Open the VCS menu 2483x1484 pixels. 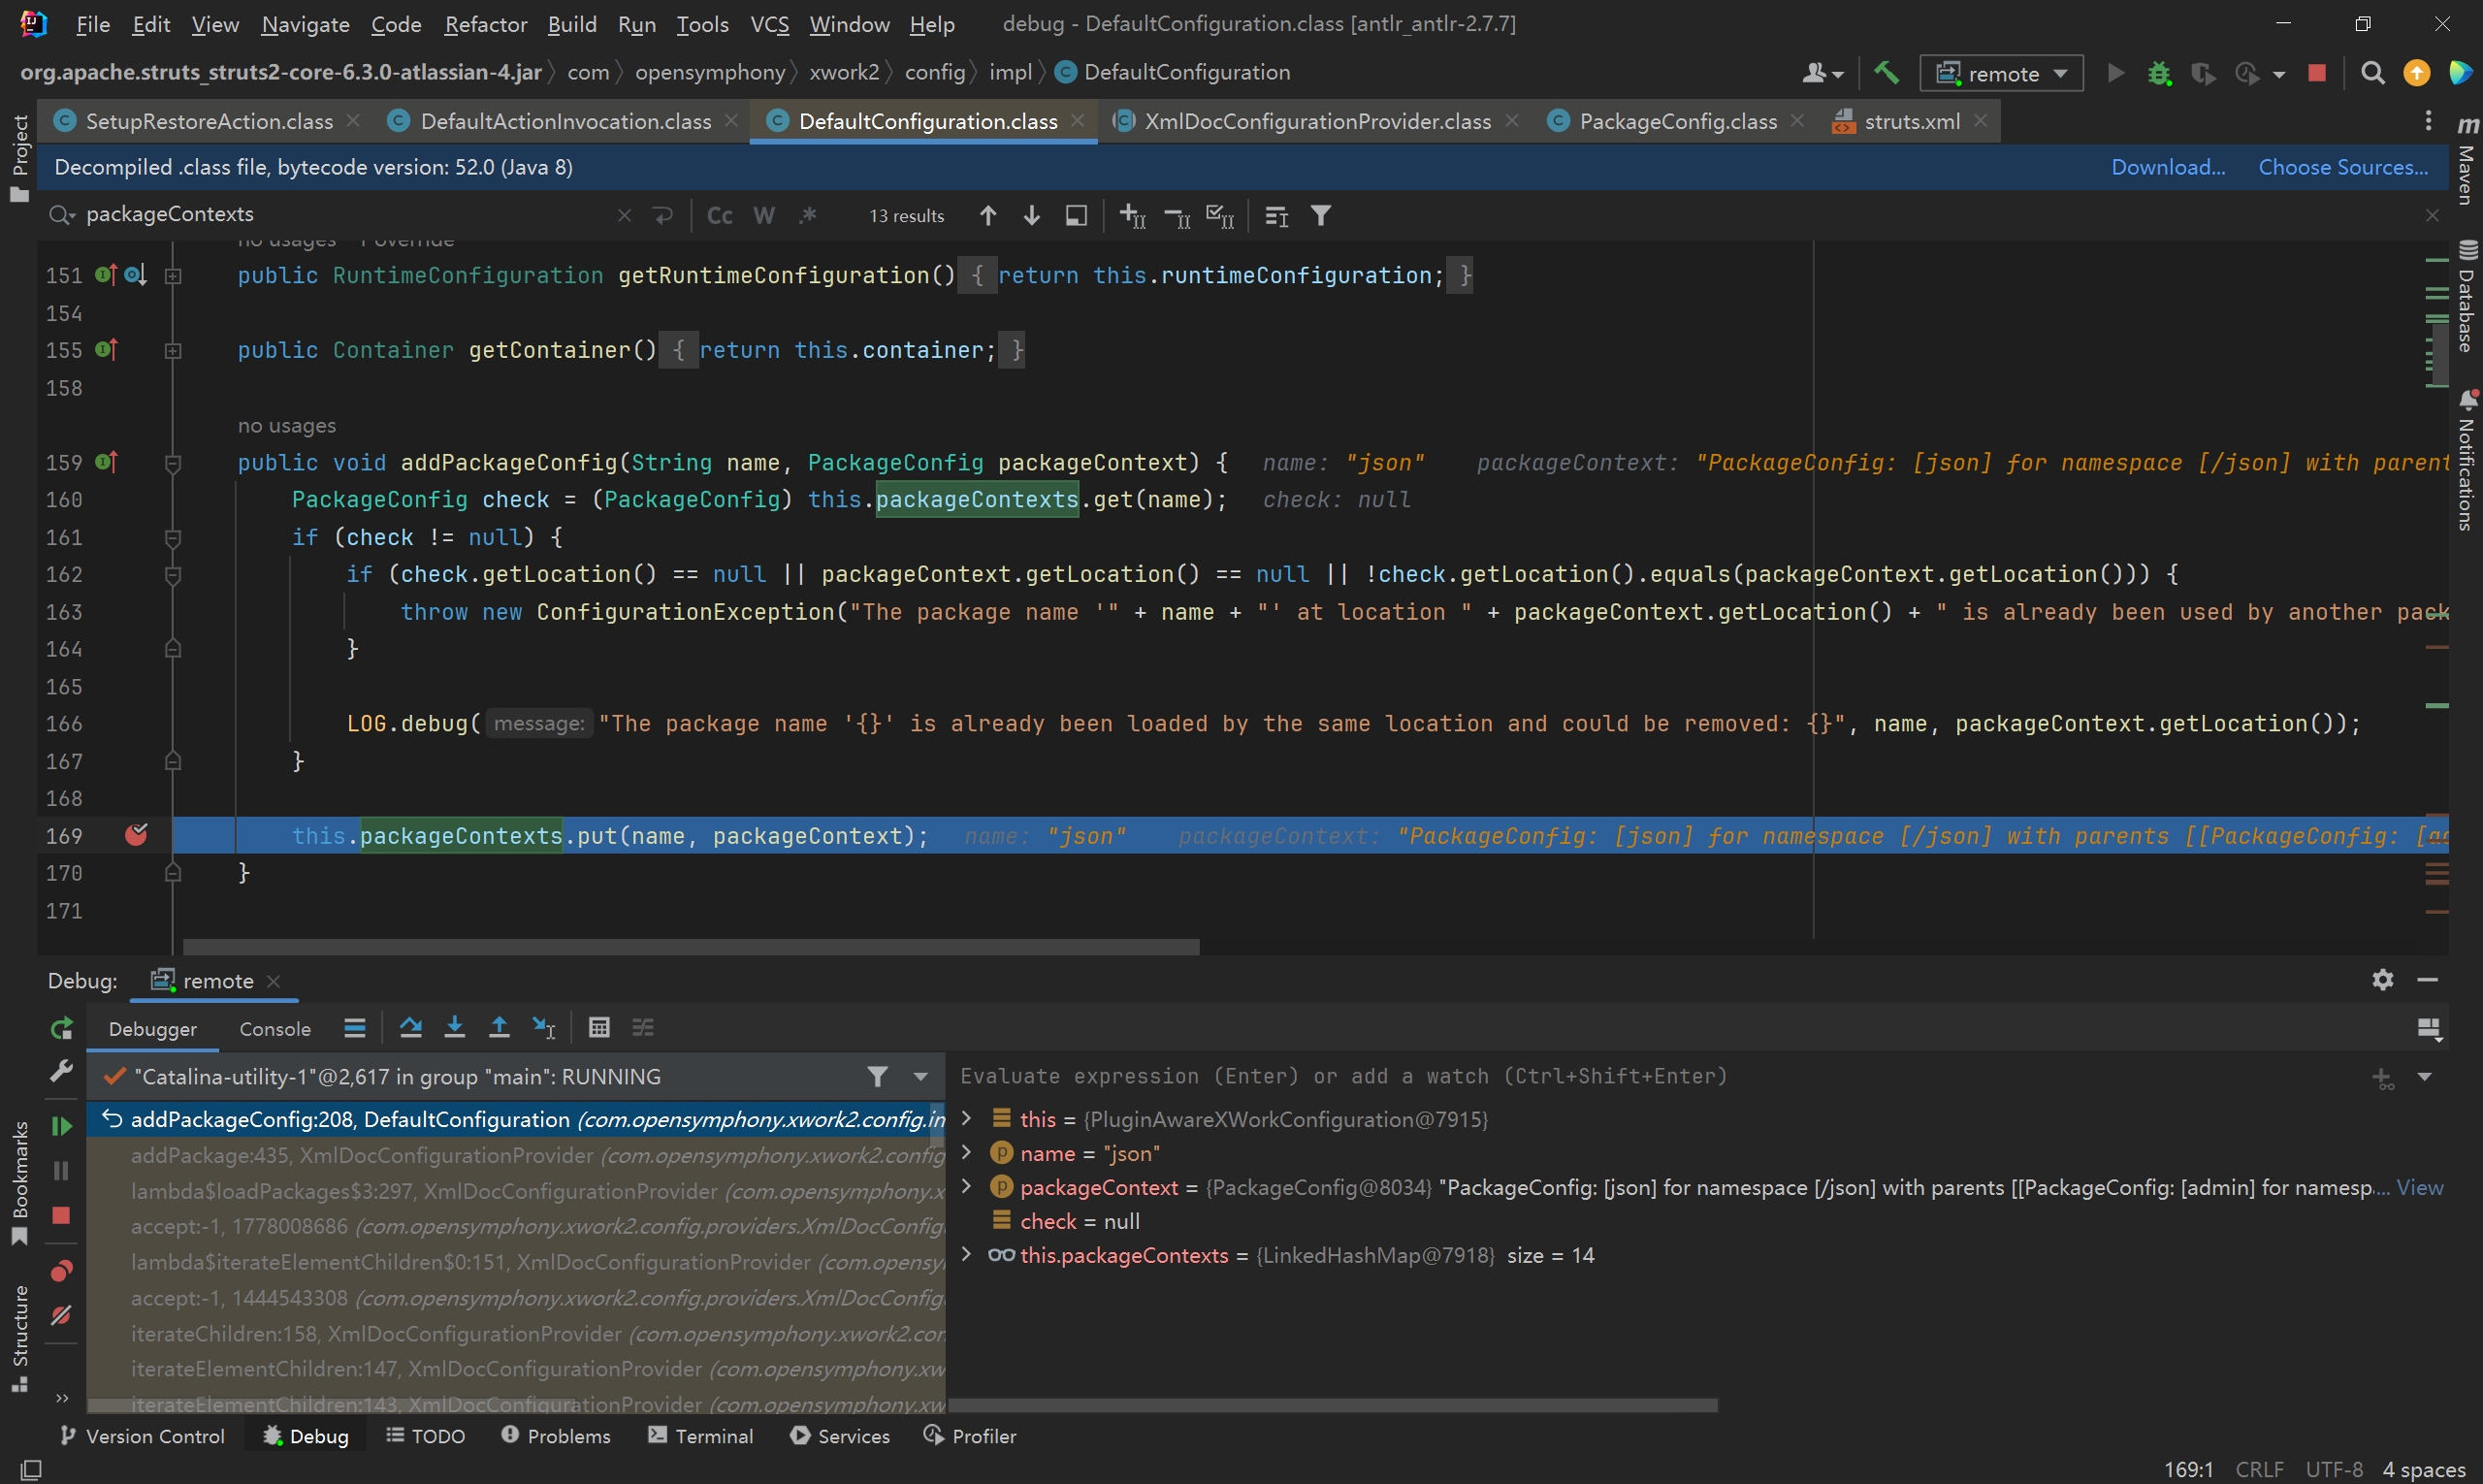click(769, 24)
